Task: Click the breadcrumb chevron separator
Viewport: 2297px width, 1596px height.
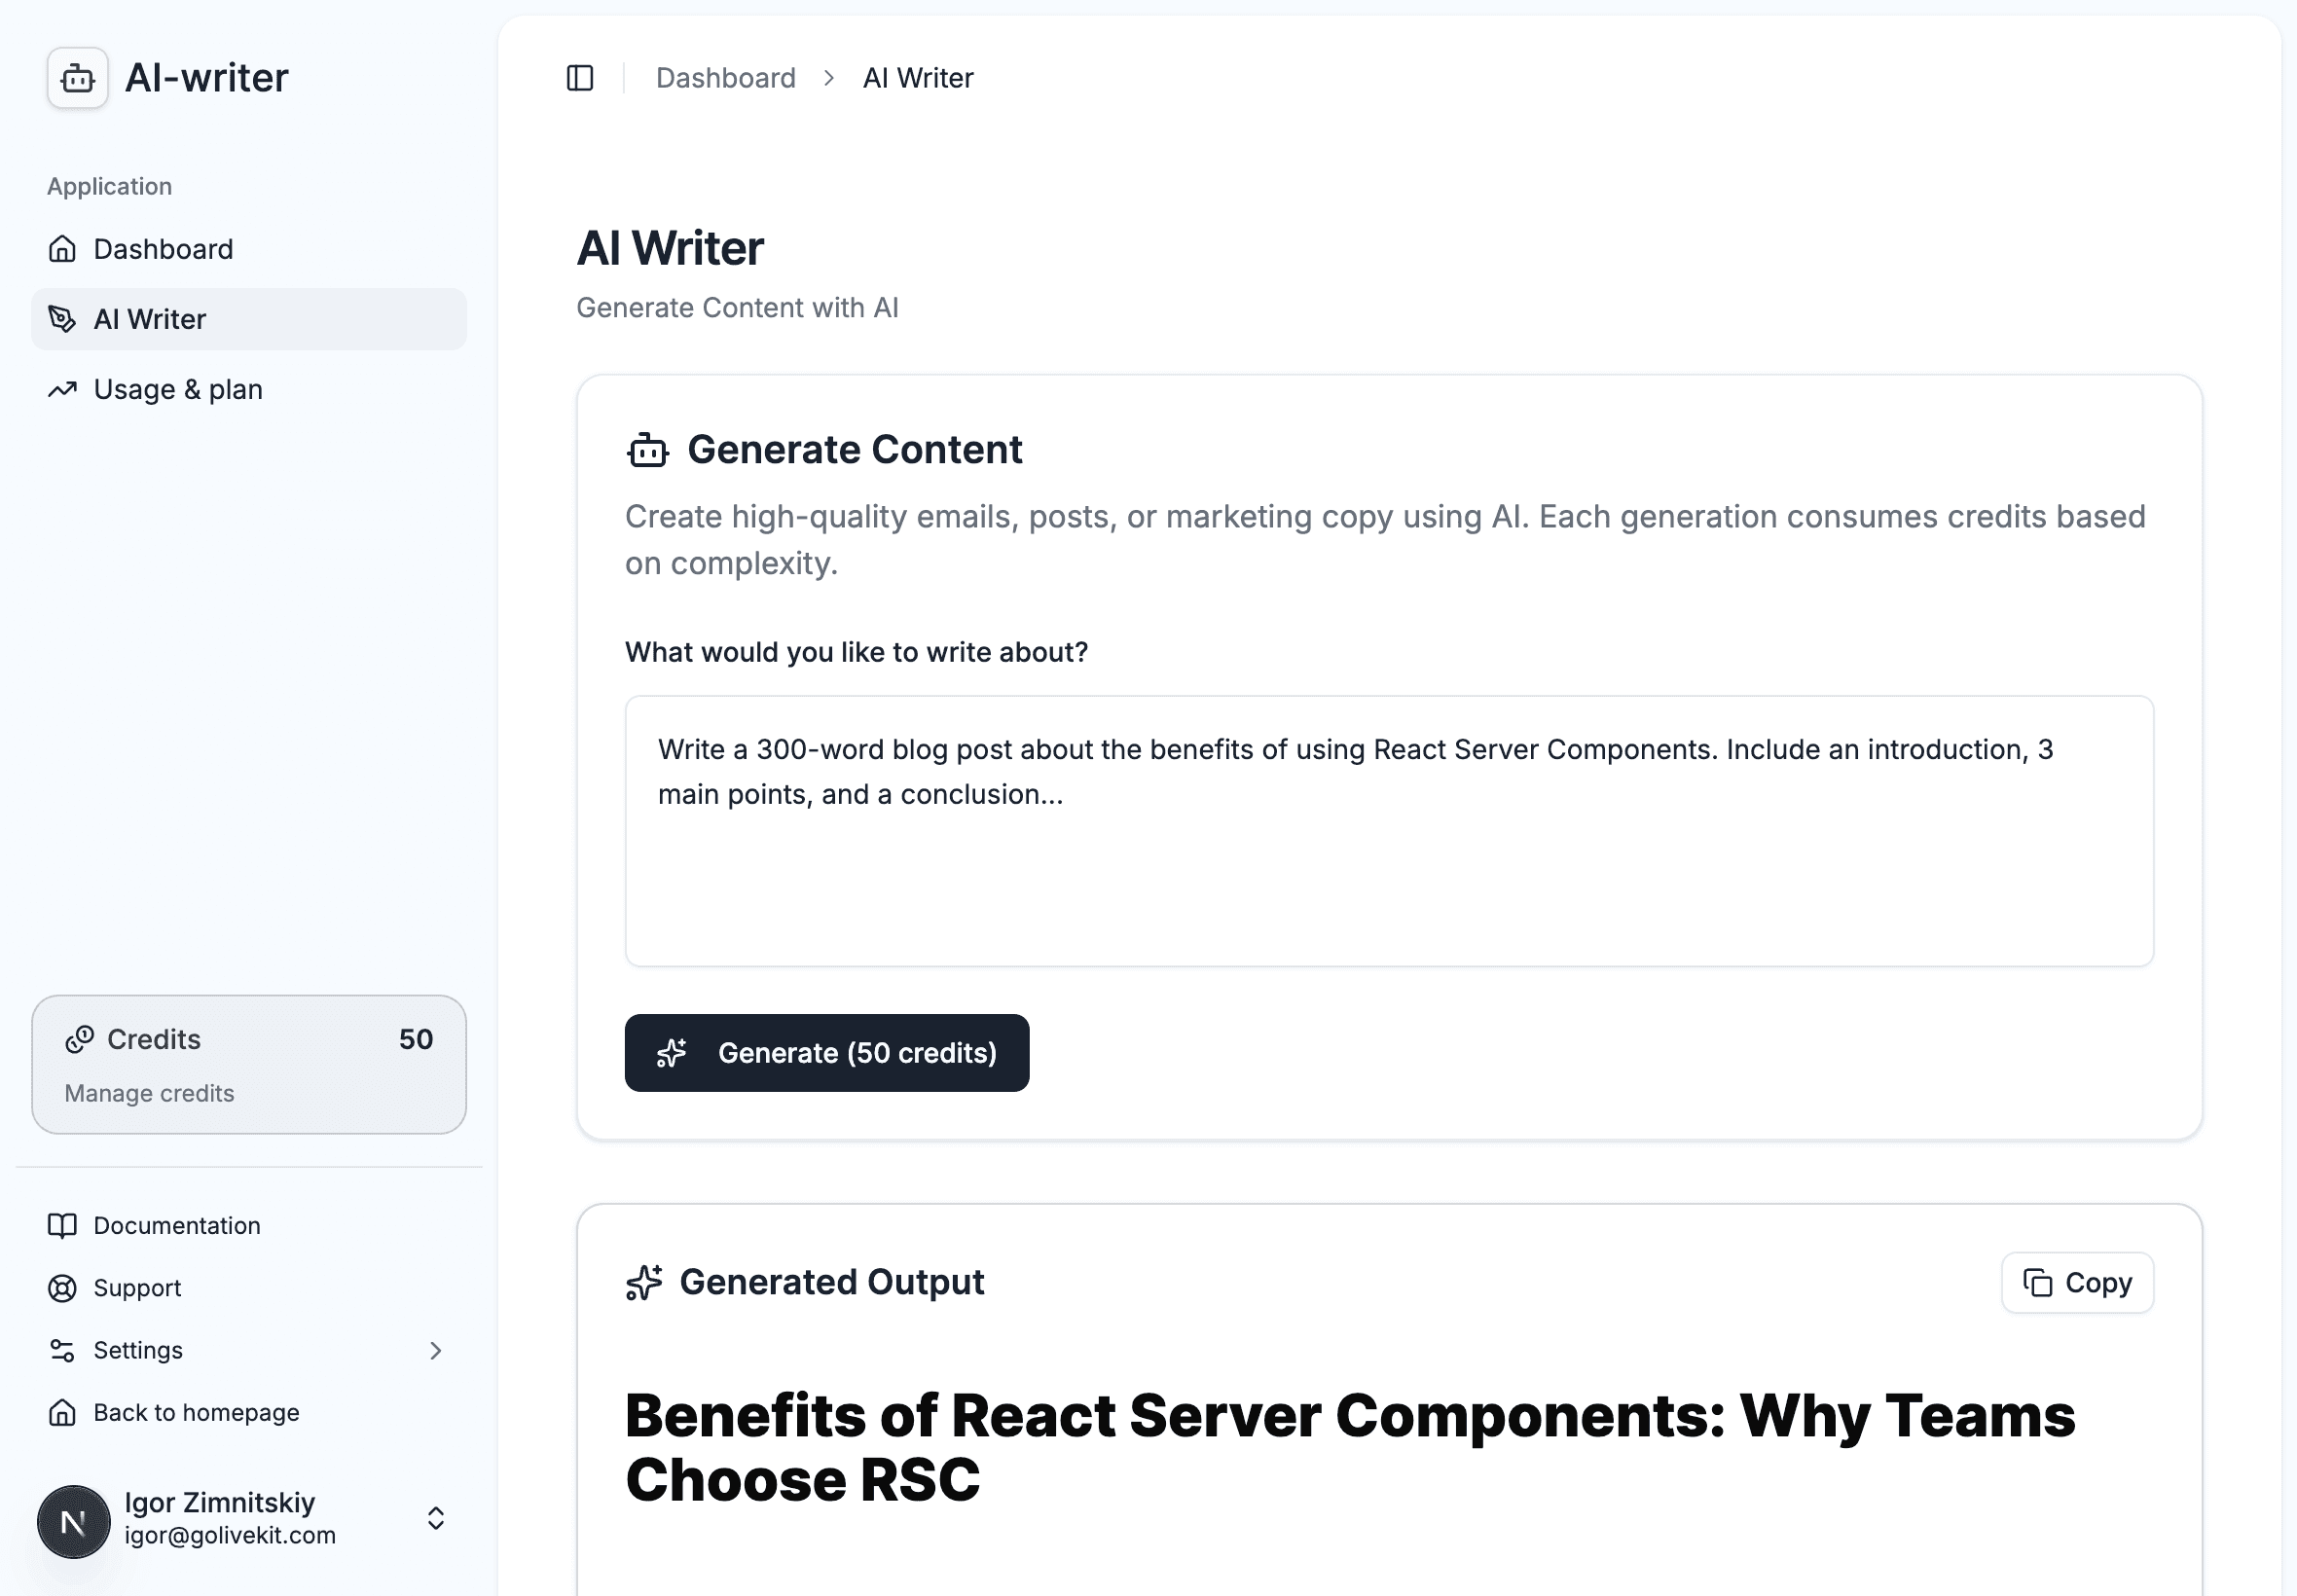Action: pos(828,78)
